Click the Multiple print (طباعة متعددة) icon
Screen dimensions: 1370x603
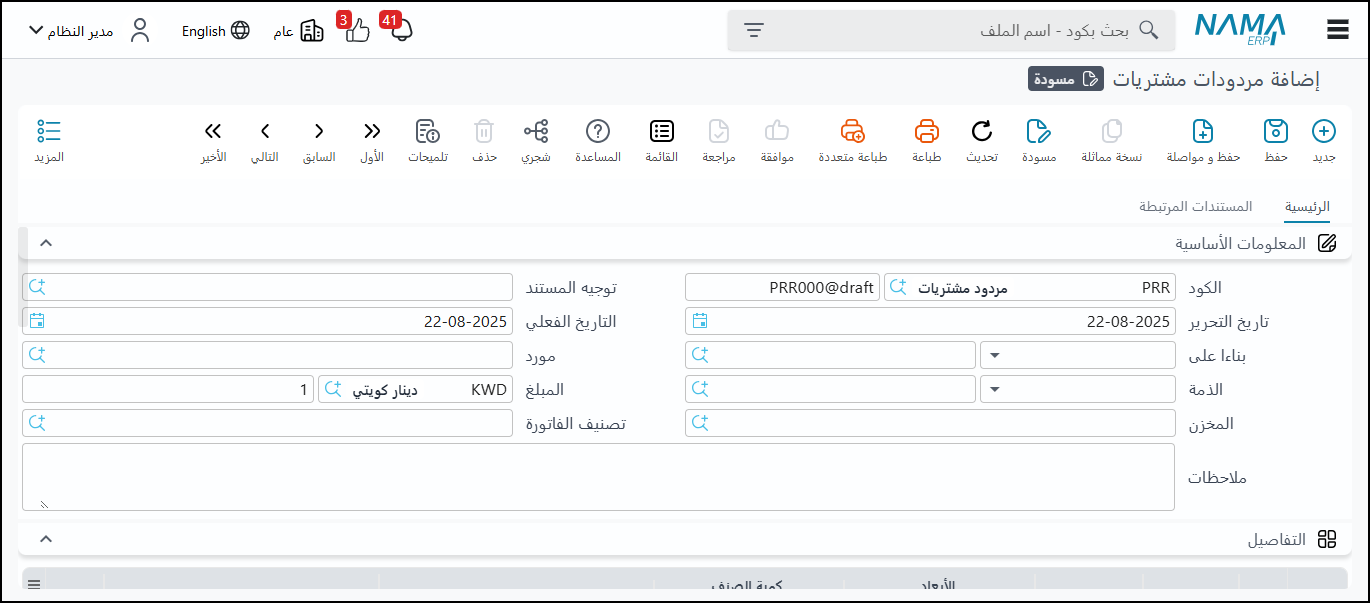852,132
